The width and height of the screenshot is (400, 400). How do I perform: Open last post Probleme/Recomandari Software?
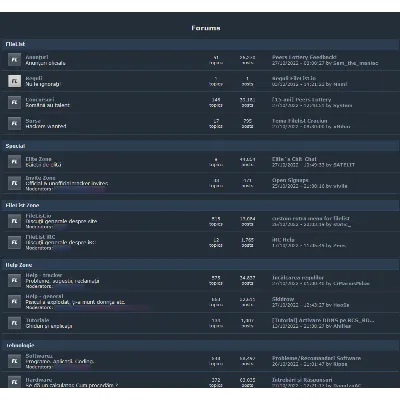click(x=316, y=358)
